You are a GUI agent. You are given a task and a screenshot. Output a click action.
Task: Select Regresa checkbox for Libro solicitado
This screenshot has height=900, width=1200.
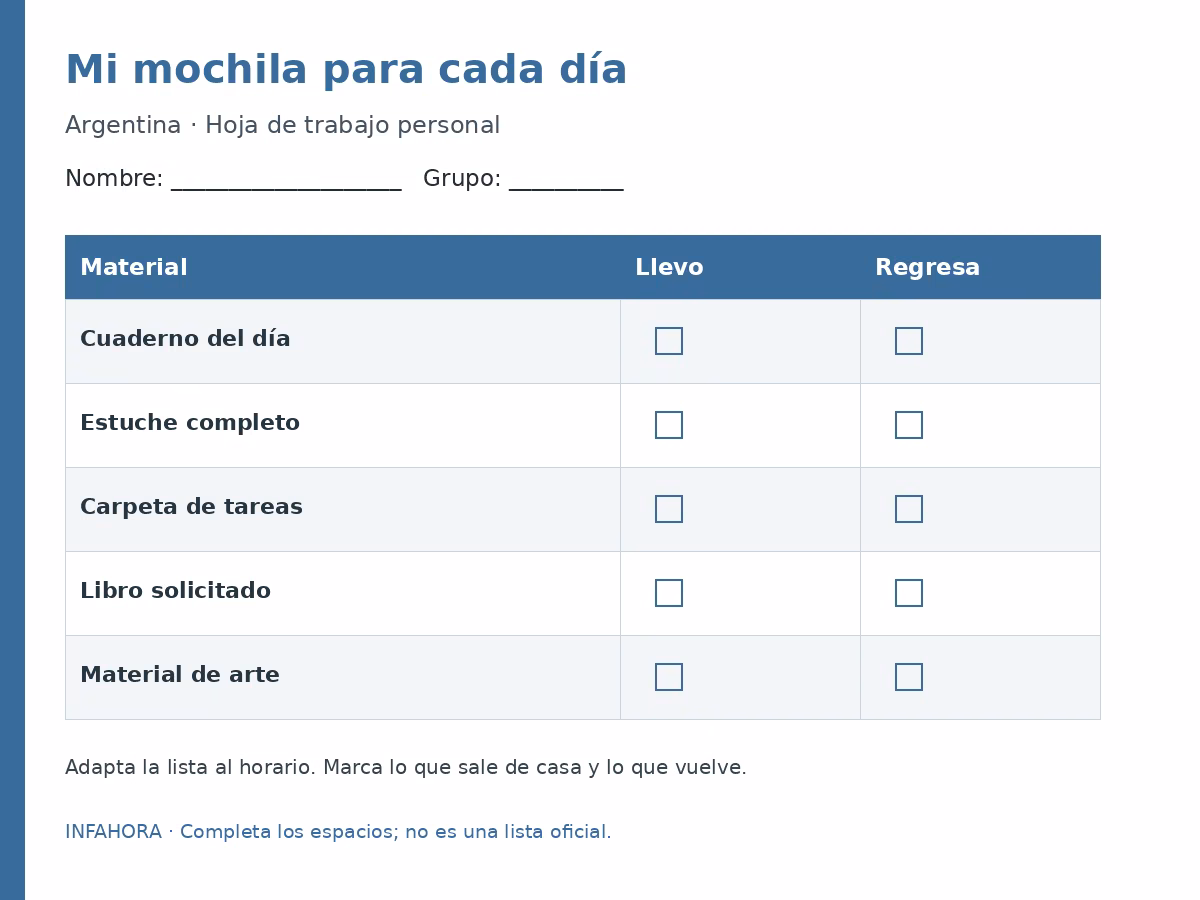pyautogui.click(x=909, y=593)
